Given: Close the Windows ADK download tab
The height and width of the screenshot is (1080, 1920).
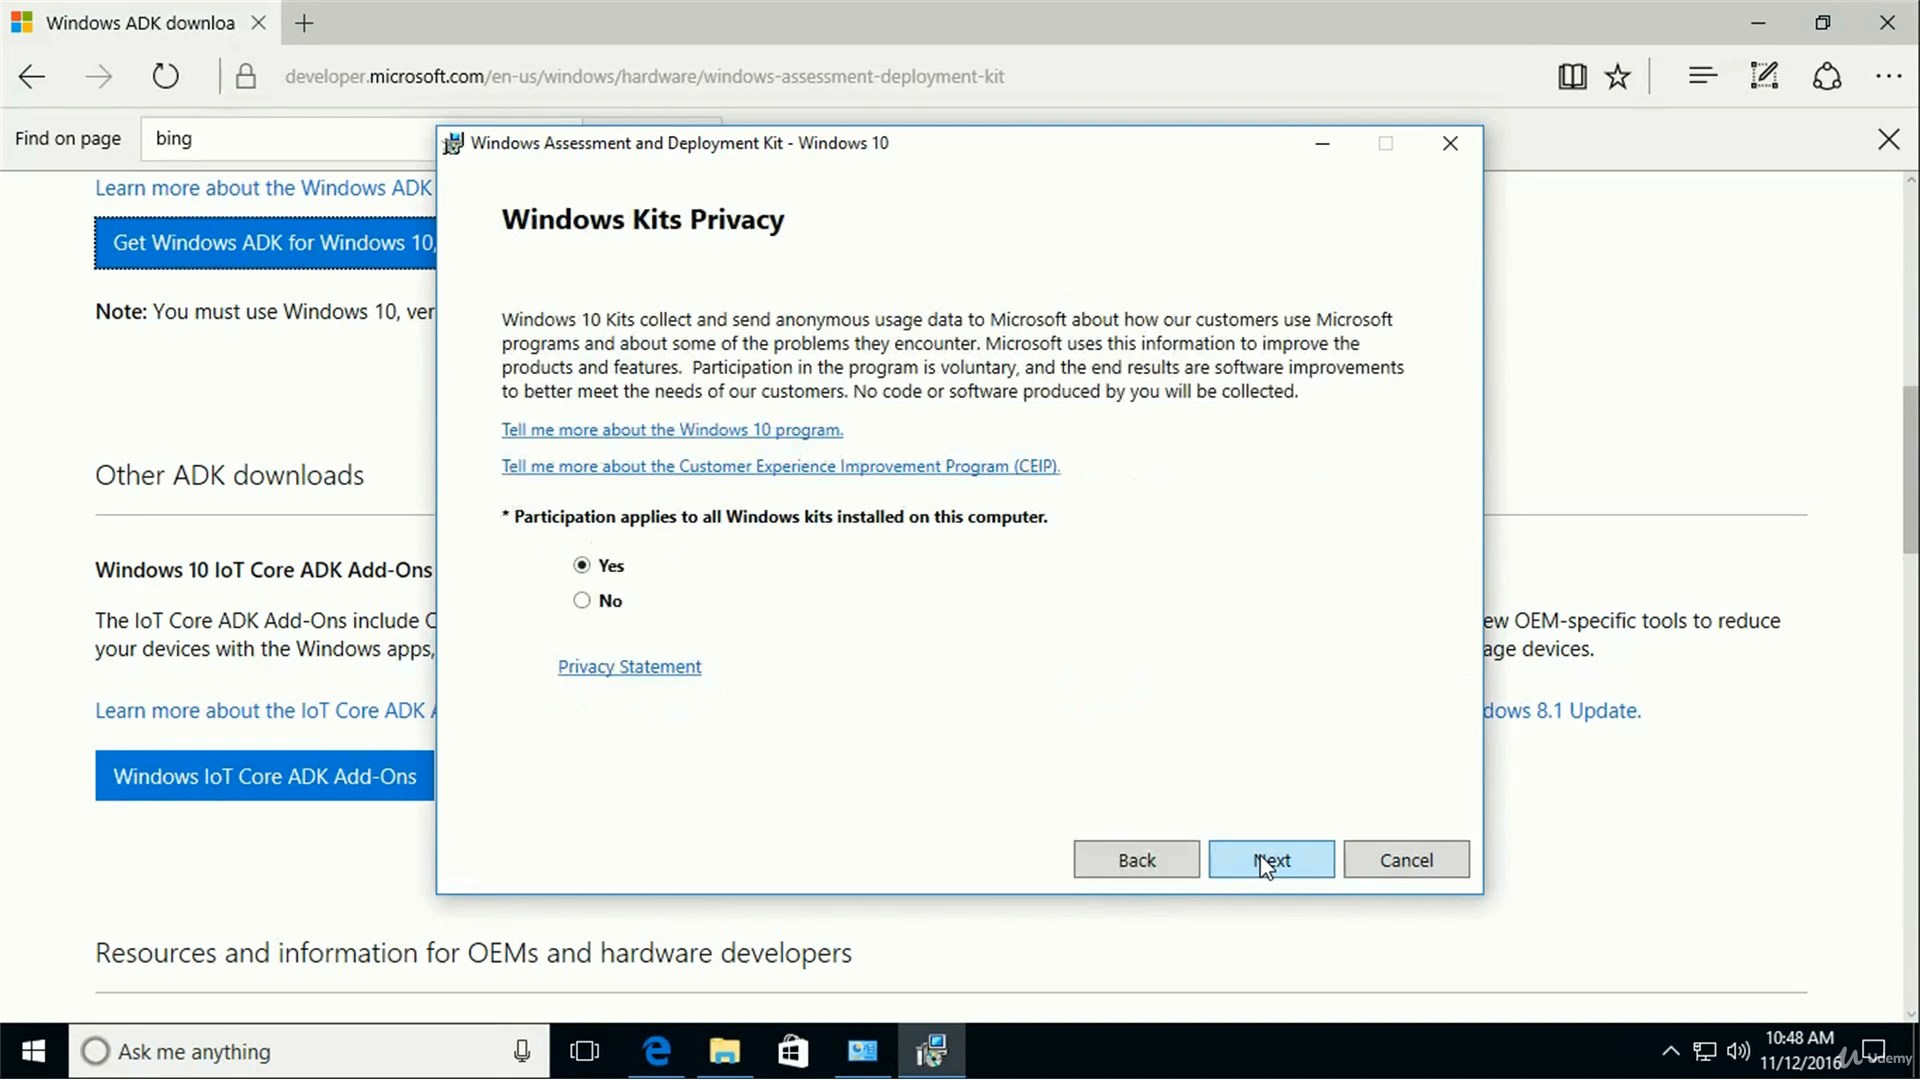Looking at the screenshot, I should 258,23.
